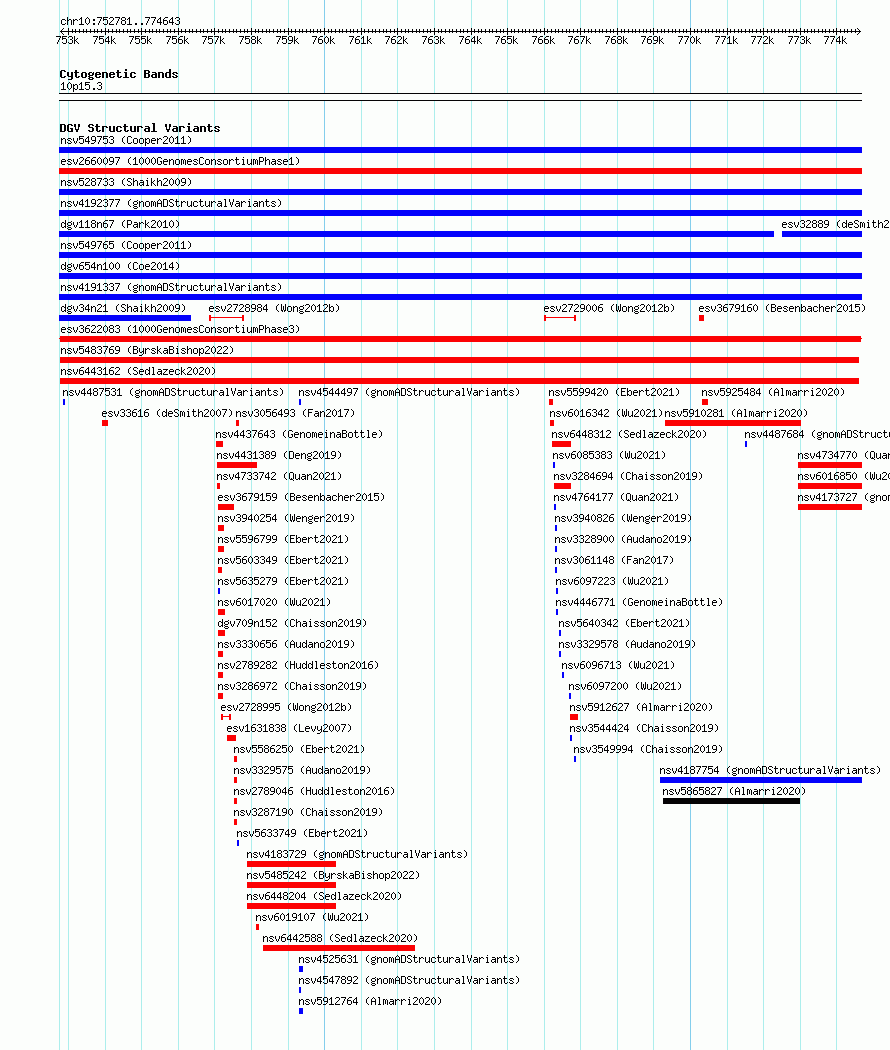890x1050 pixels.
Task: Open nsv6019107 (Wu2021) variant
Action: (x=312, y=917)
